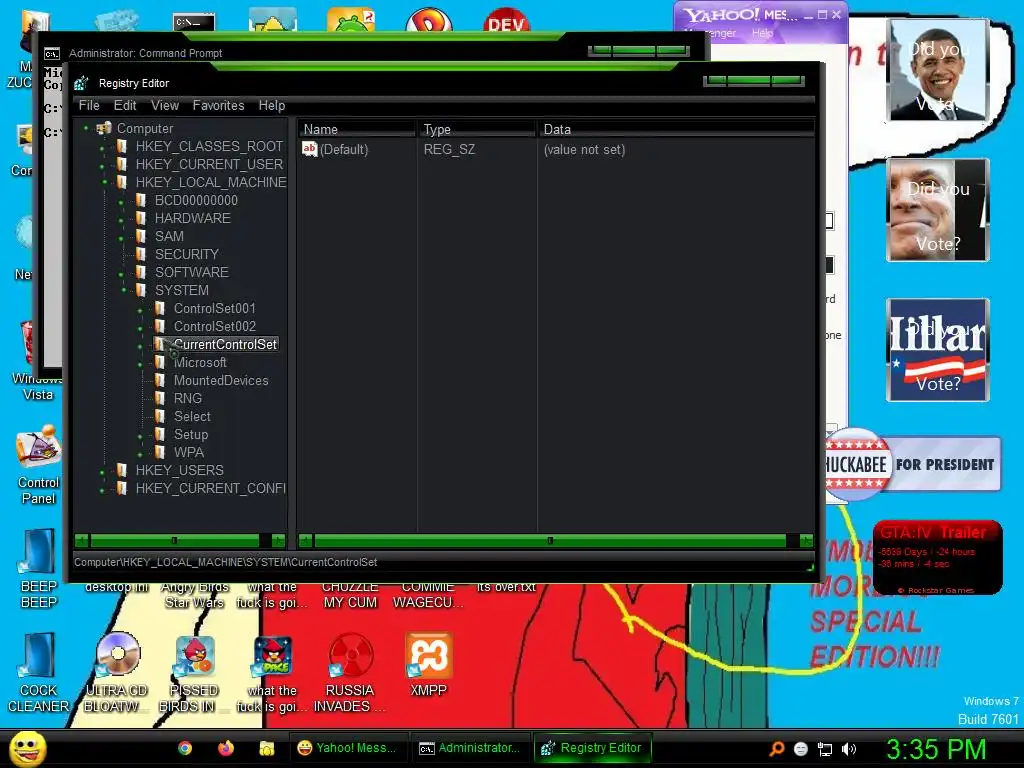Screen dimensions: 1024x768
Task: Expand the SOFTWARE key
Action: [x=121, y=275]
